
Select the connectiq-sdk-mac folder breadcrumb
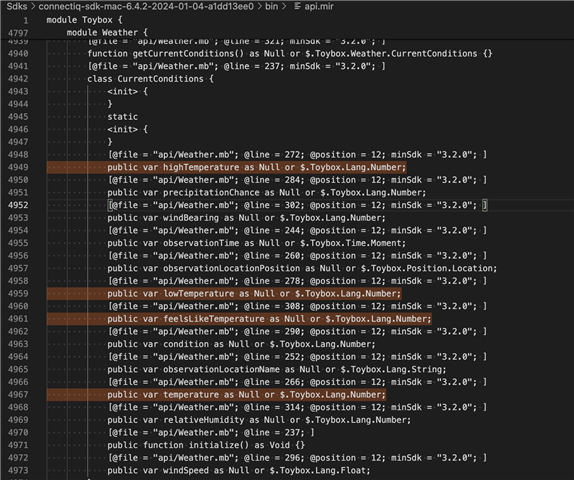pyautogui.click(x=146, y=6)
